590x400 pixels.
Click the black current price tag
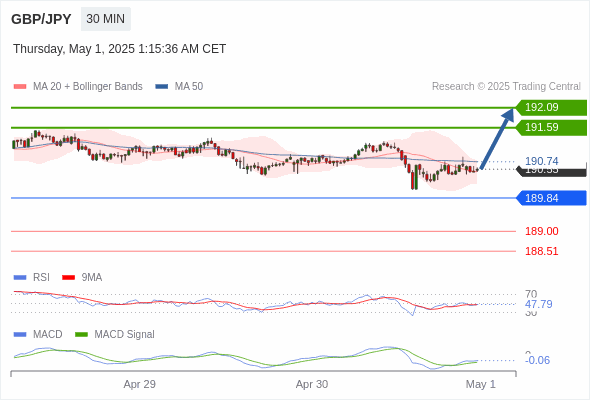click(552, 172)
